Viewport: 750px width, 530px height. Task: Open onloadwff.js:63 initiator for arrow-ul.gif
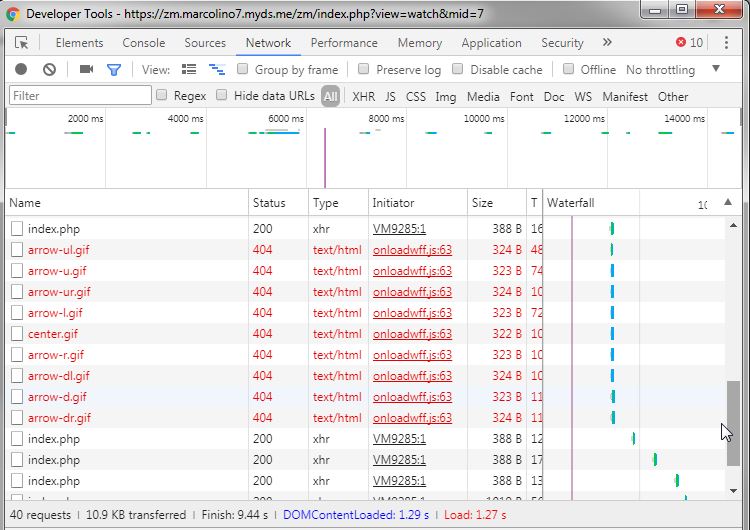(412, 250)
